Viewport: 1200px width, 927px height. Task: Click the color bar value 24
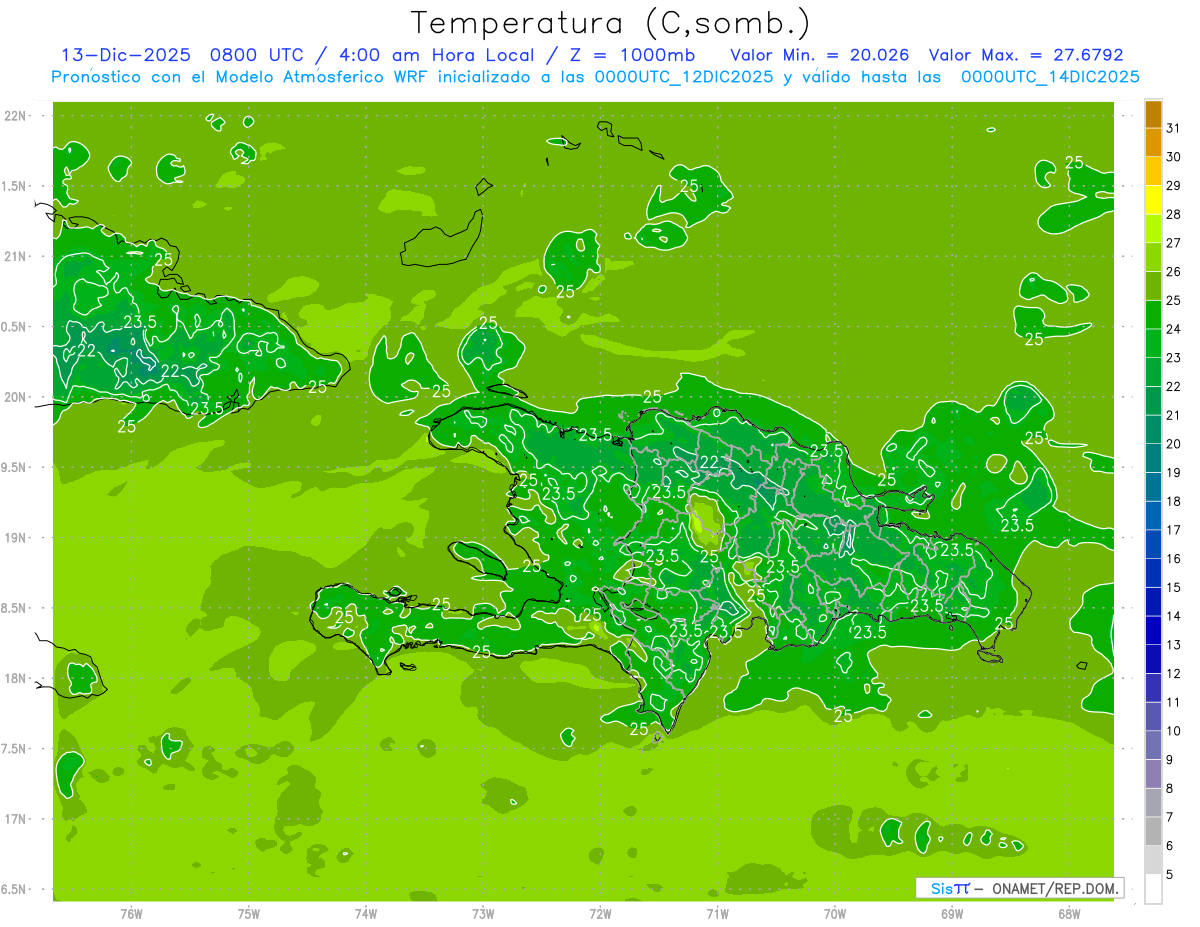[x=1173, y=329]
